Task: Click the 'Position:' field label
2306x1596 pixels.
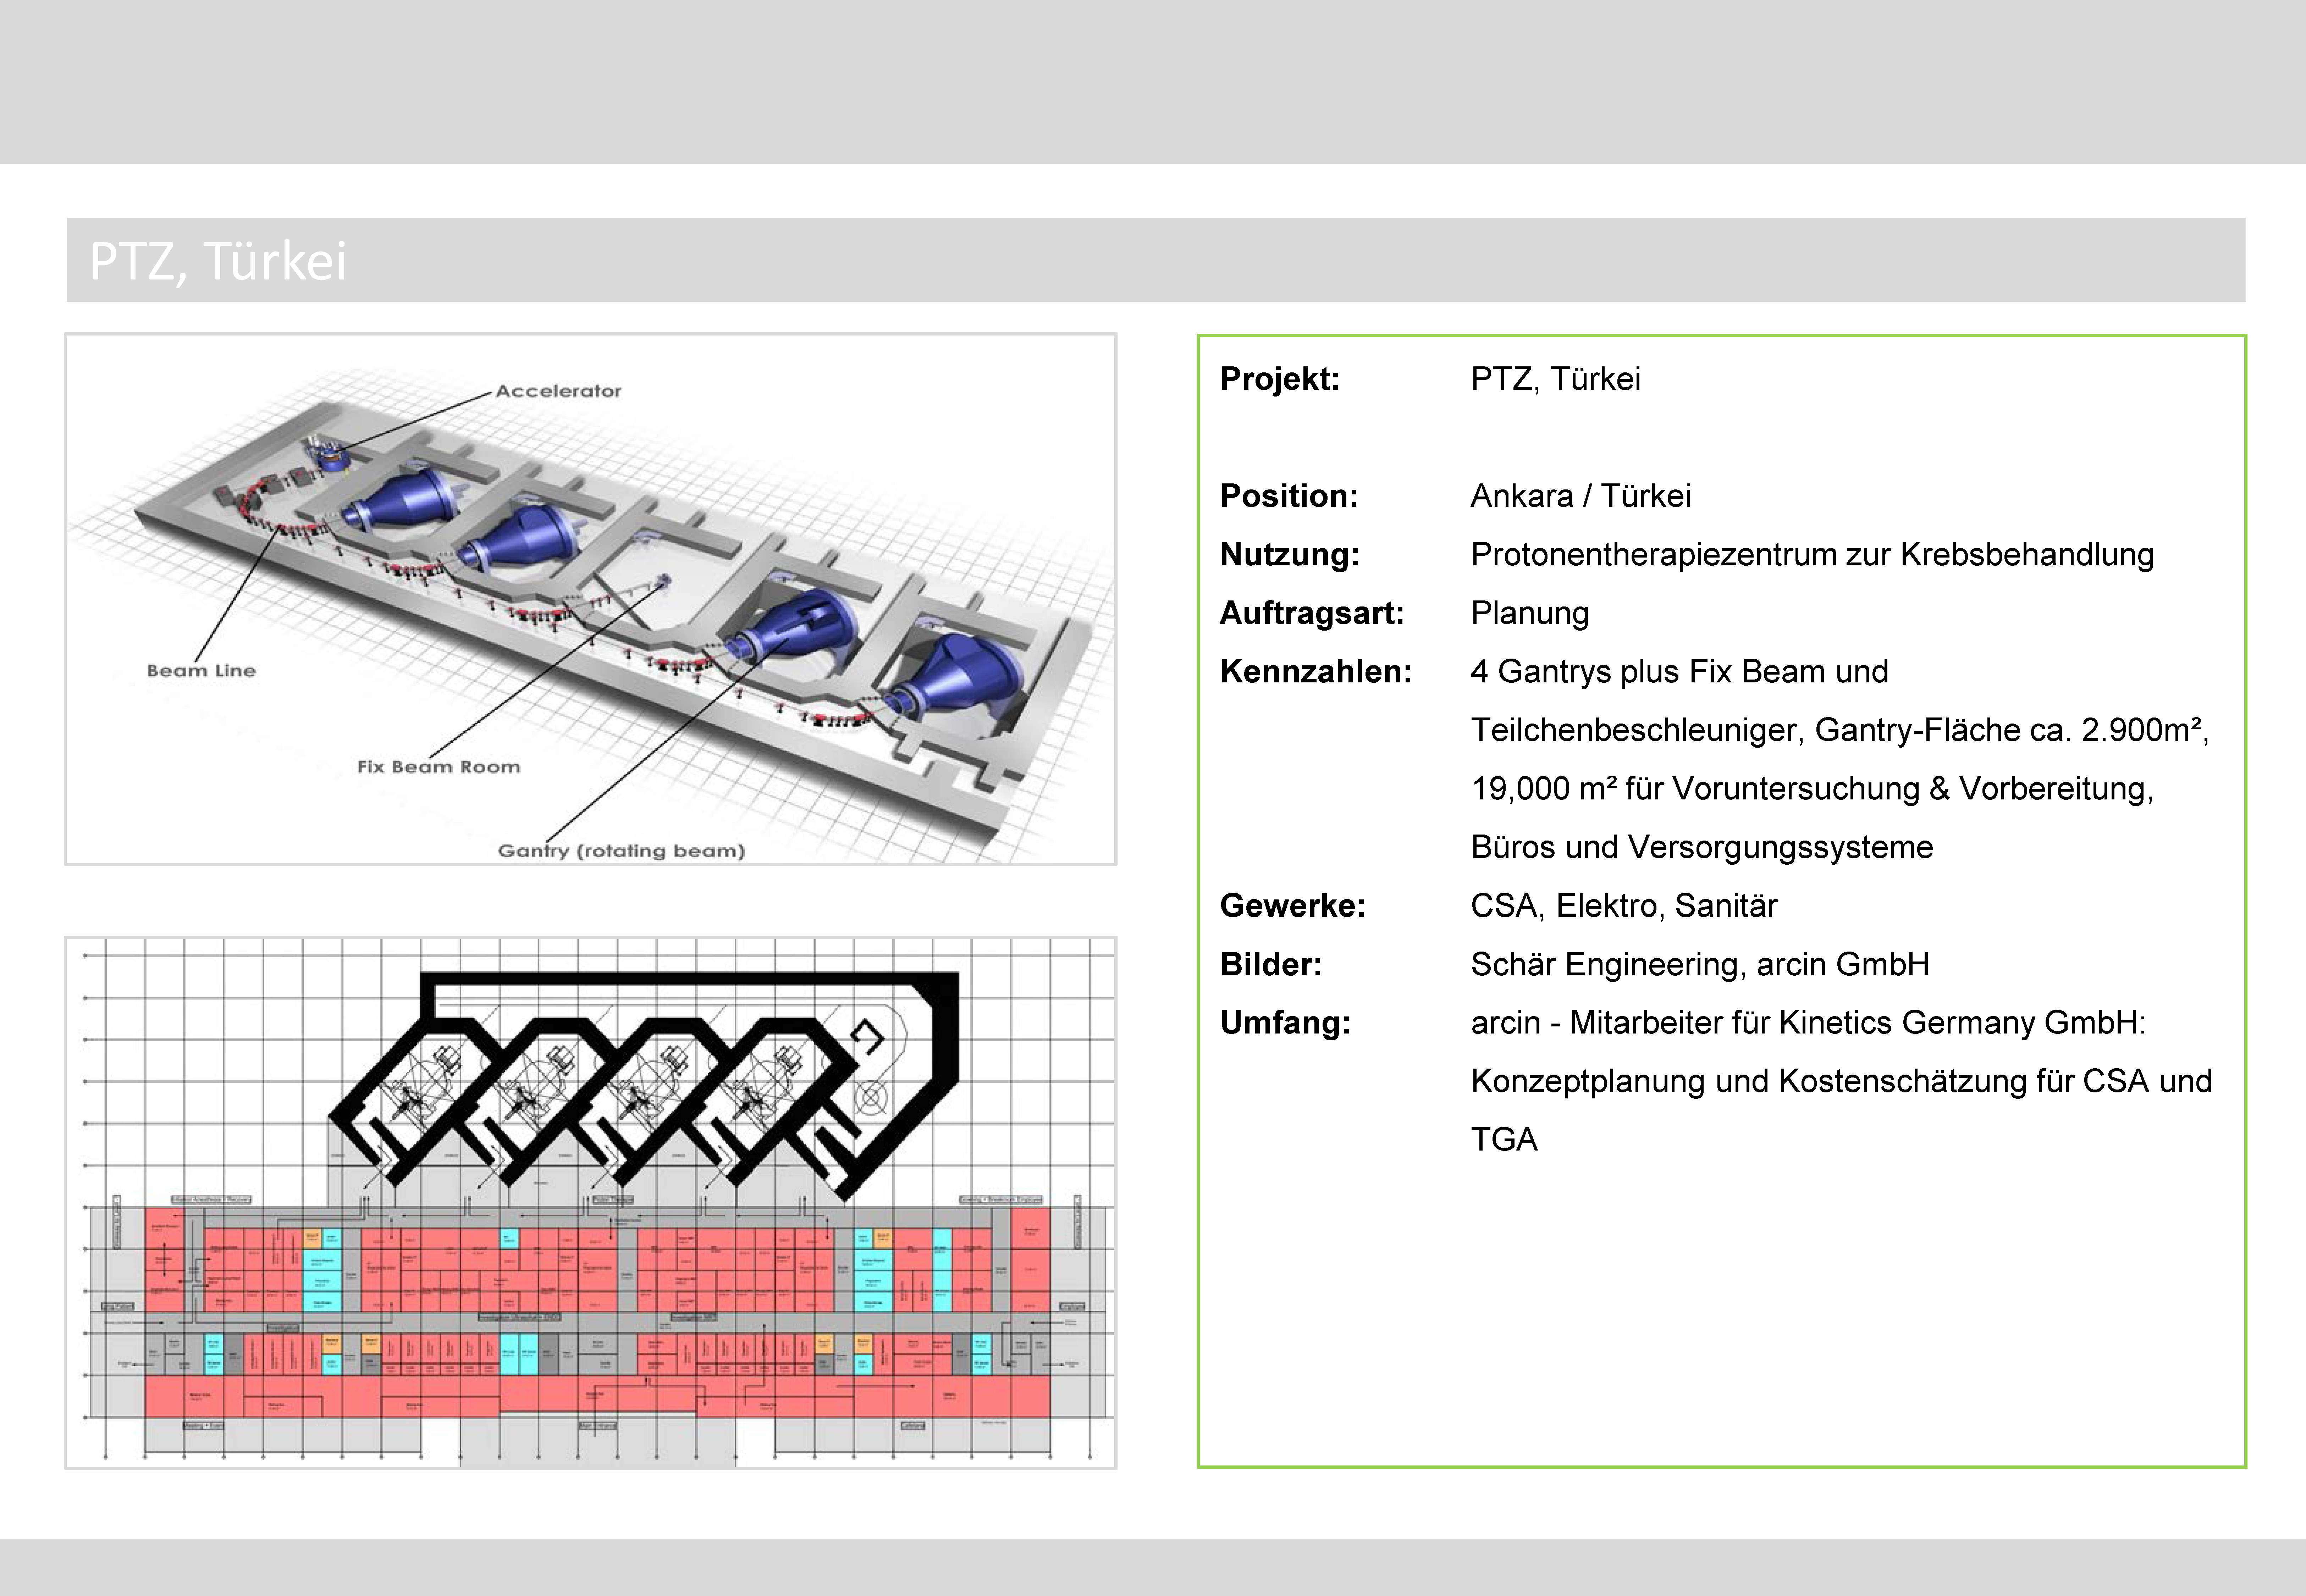Action: [1289, 496]
